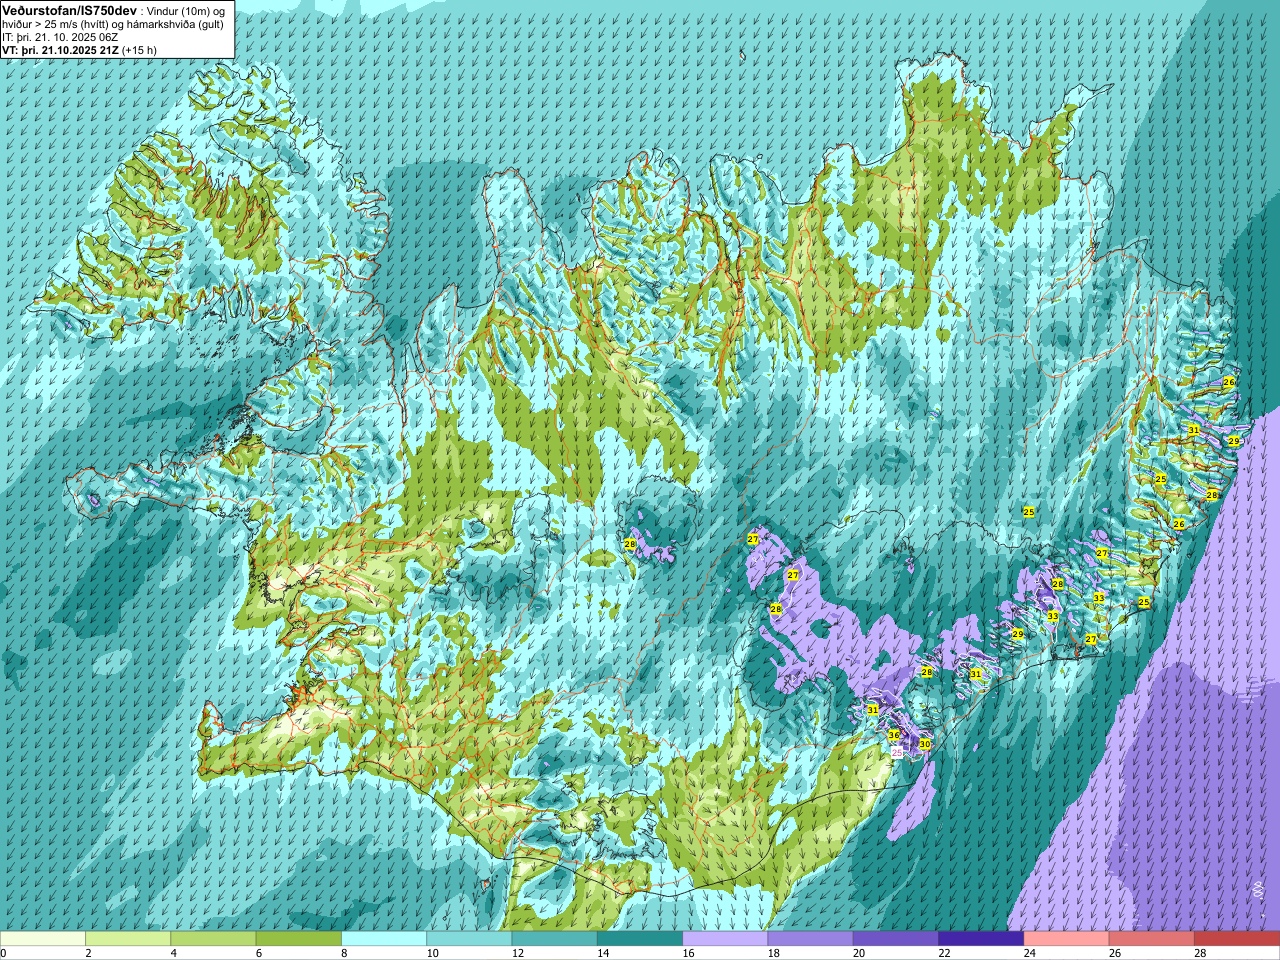Click the 2–4 m/s light green legend swatch
This screenshot has height=960, width=1280.
click(x=128, y=939)
